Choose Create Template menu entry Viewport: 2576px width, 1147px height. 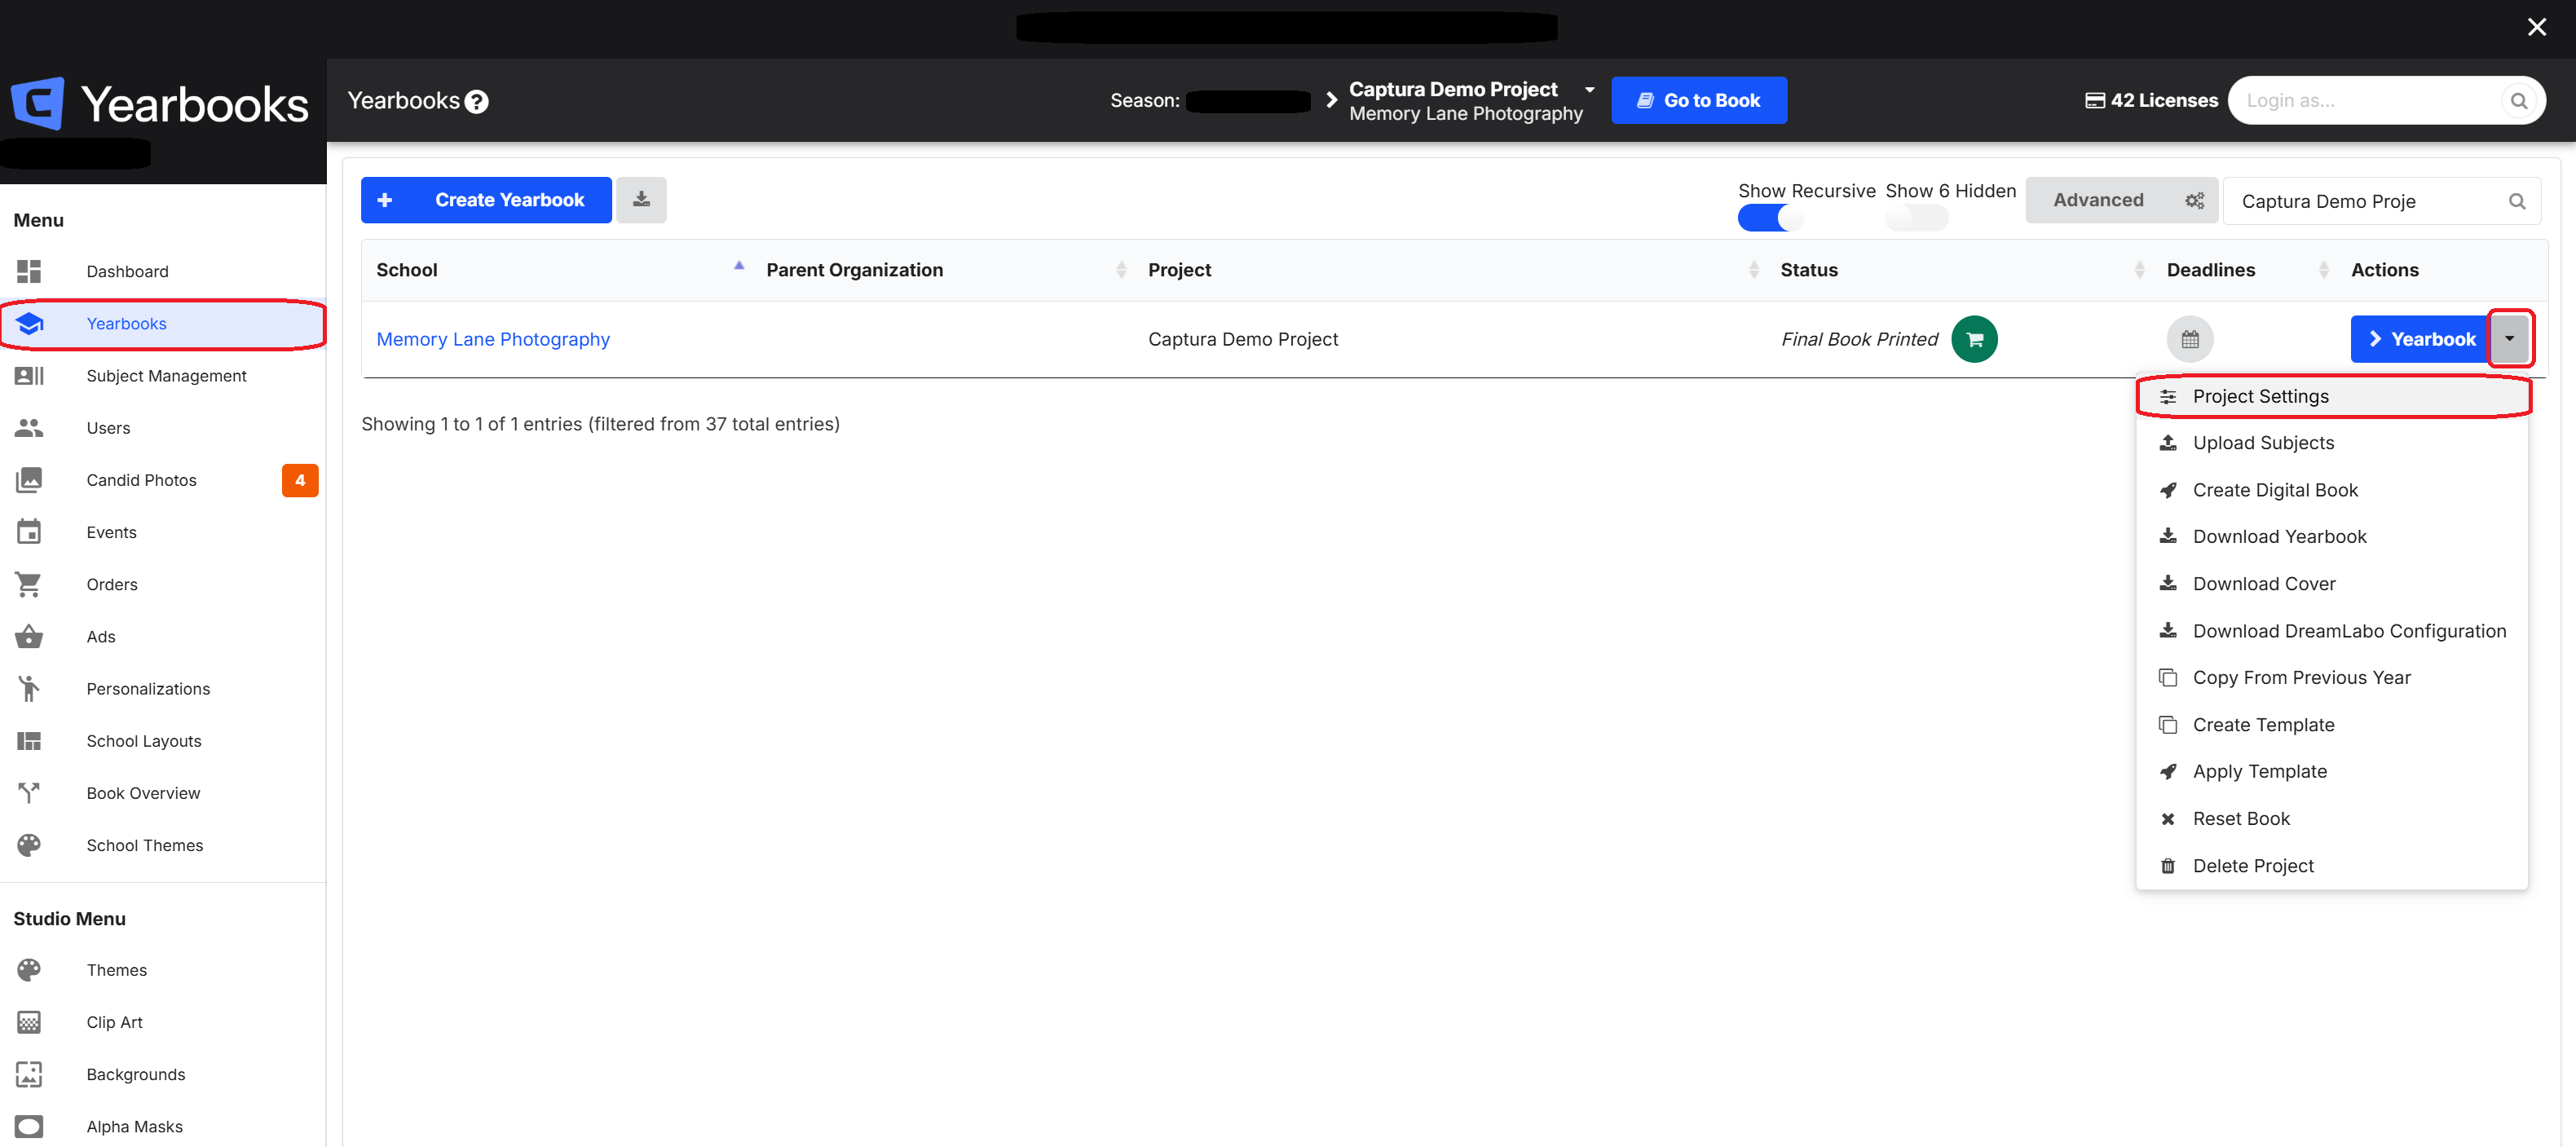(x=2332, y=725)
